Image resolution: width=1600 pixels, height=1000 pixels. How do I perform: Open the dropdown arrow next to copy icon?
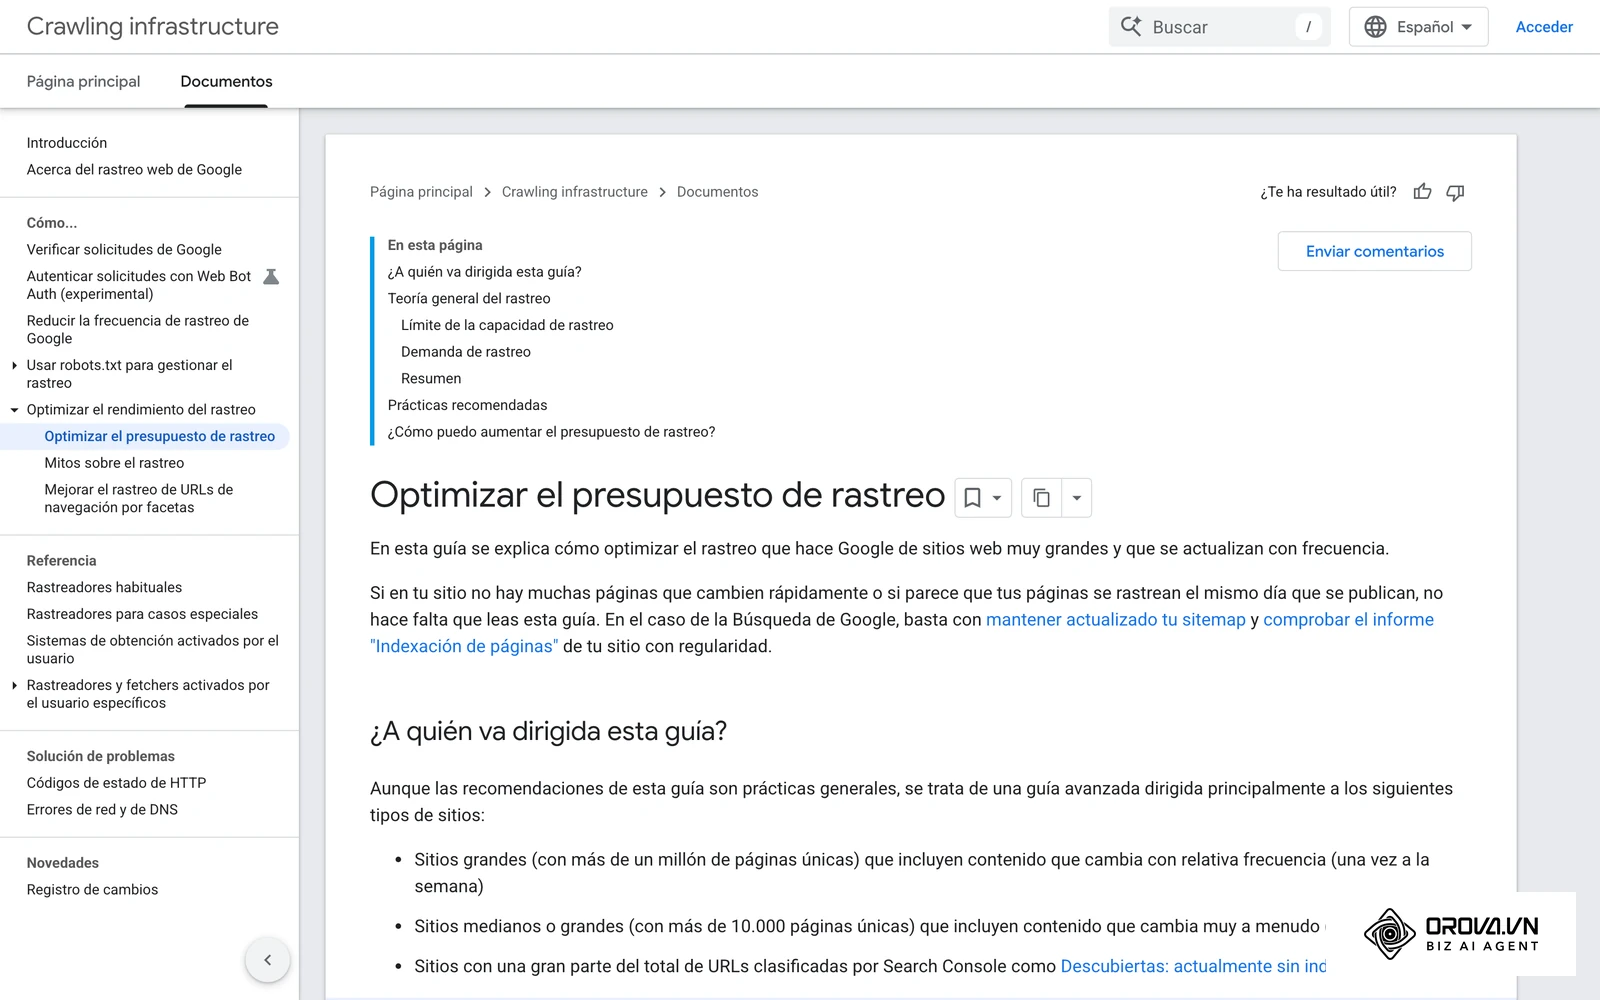(x=1077, y=498)
